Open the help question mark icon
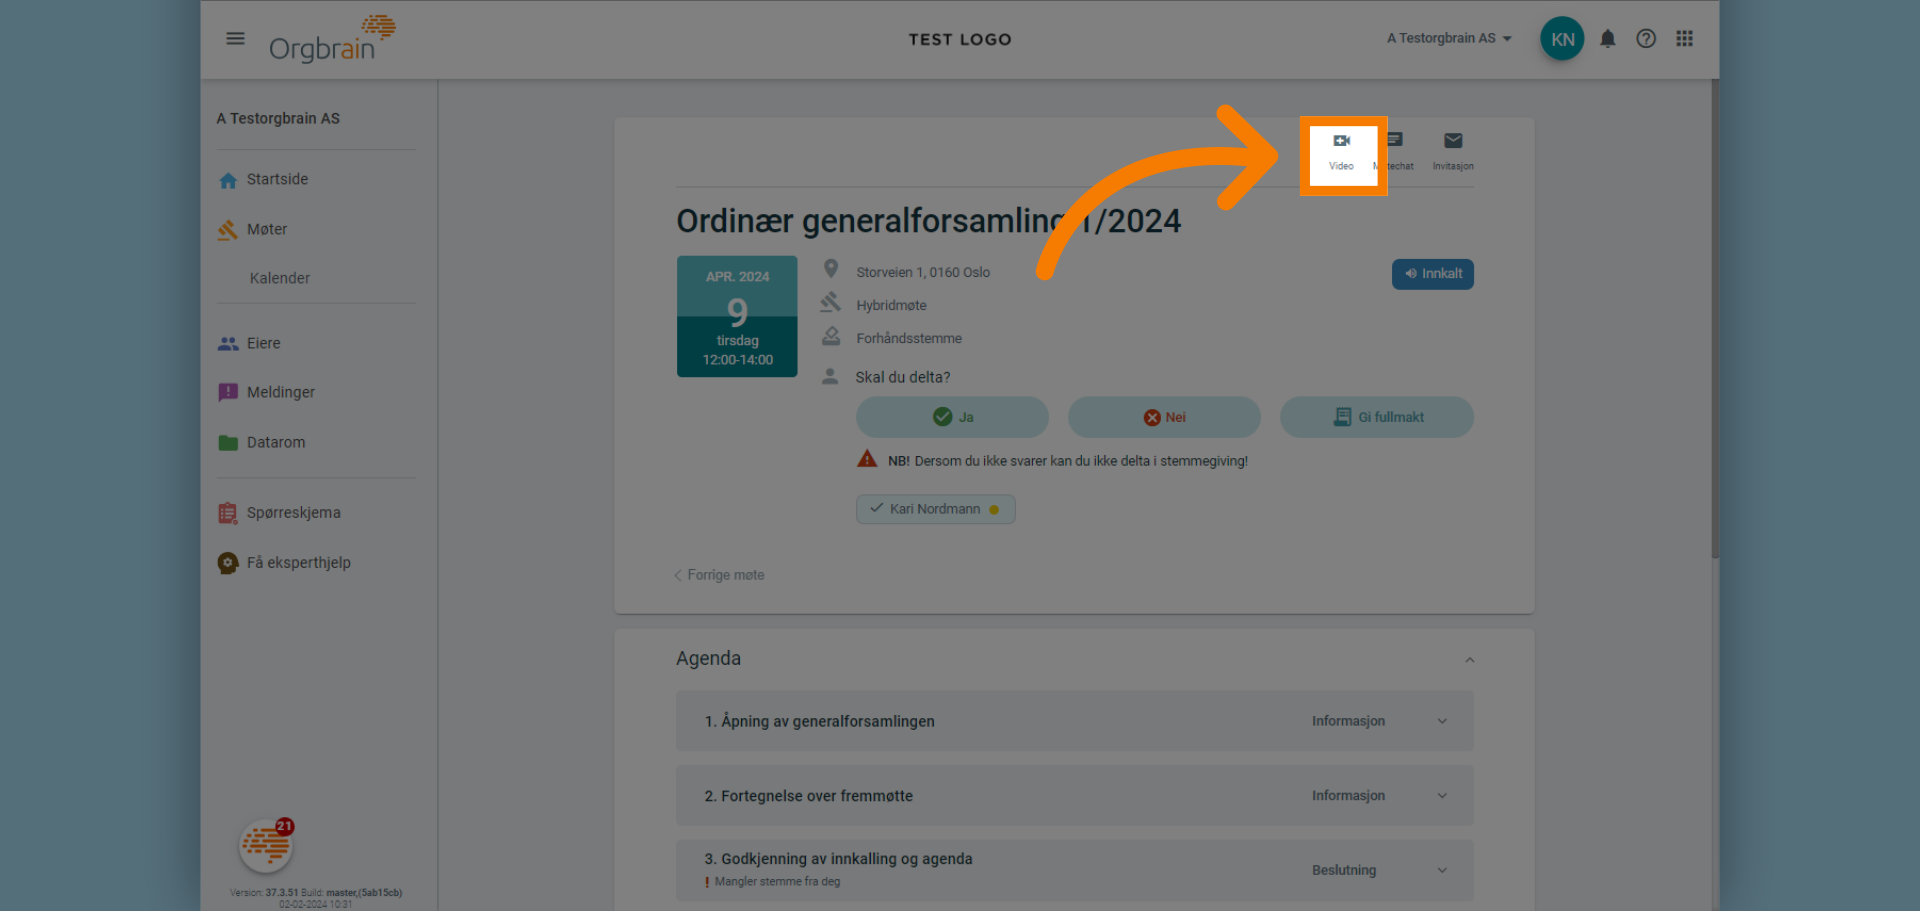 coord(1646,39)
